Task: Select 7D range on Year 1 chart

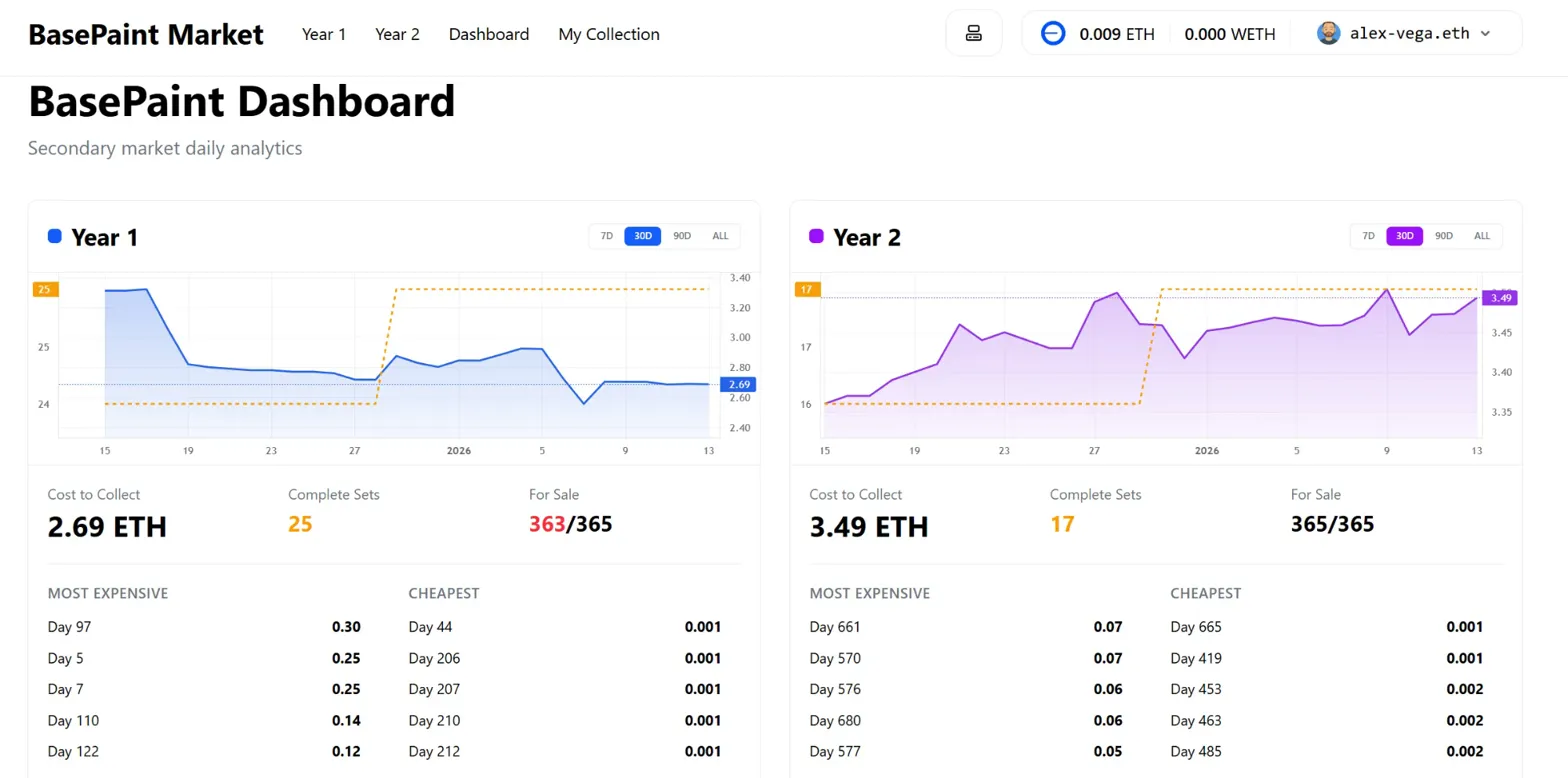Action: [x=607, y=236]
